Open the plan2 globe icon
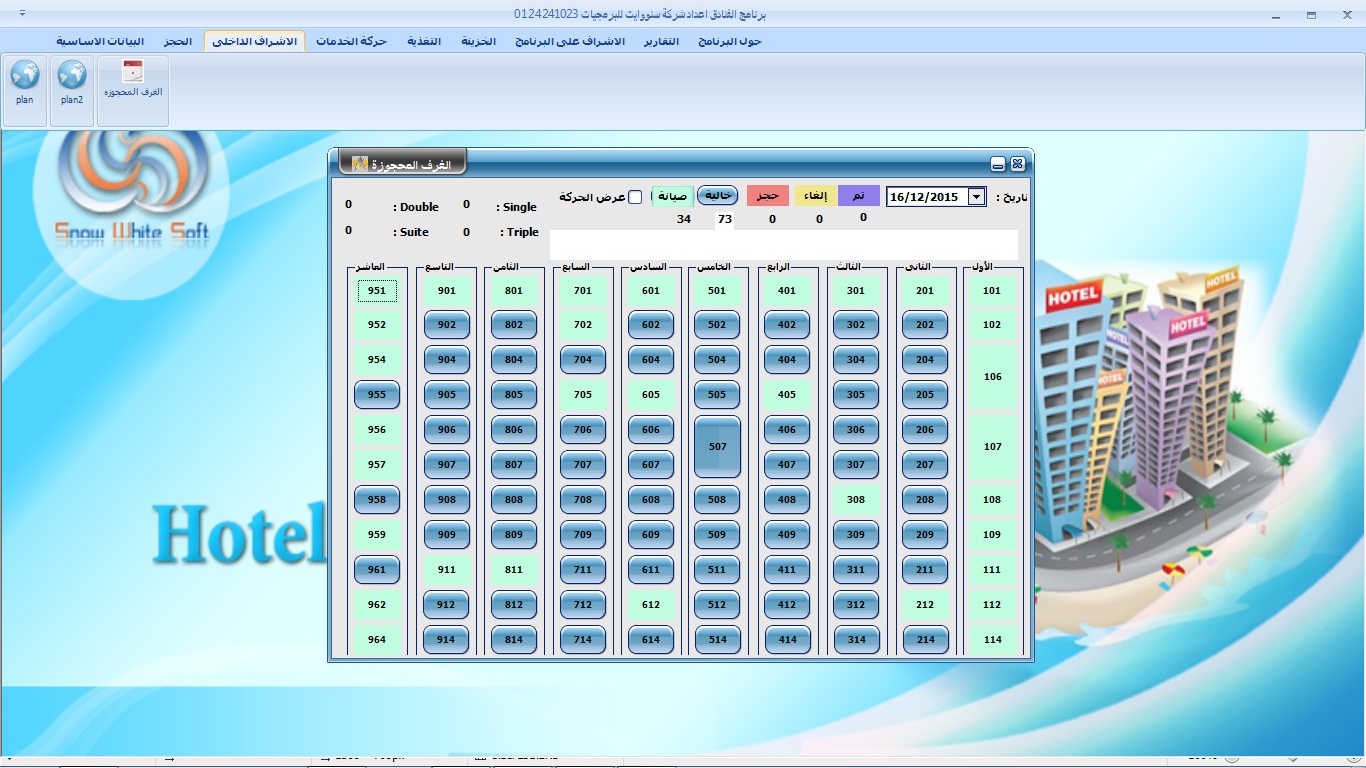 (72, 75)
